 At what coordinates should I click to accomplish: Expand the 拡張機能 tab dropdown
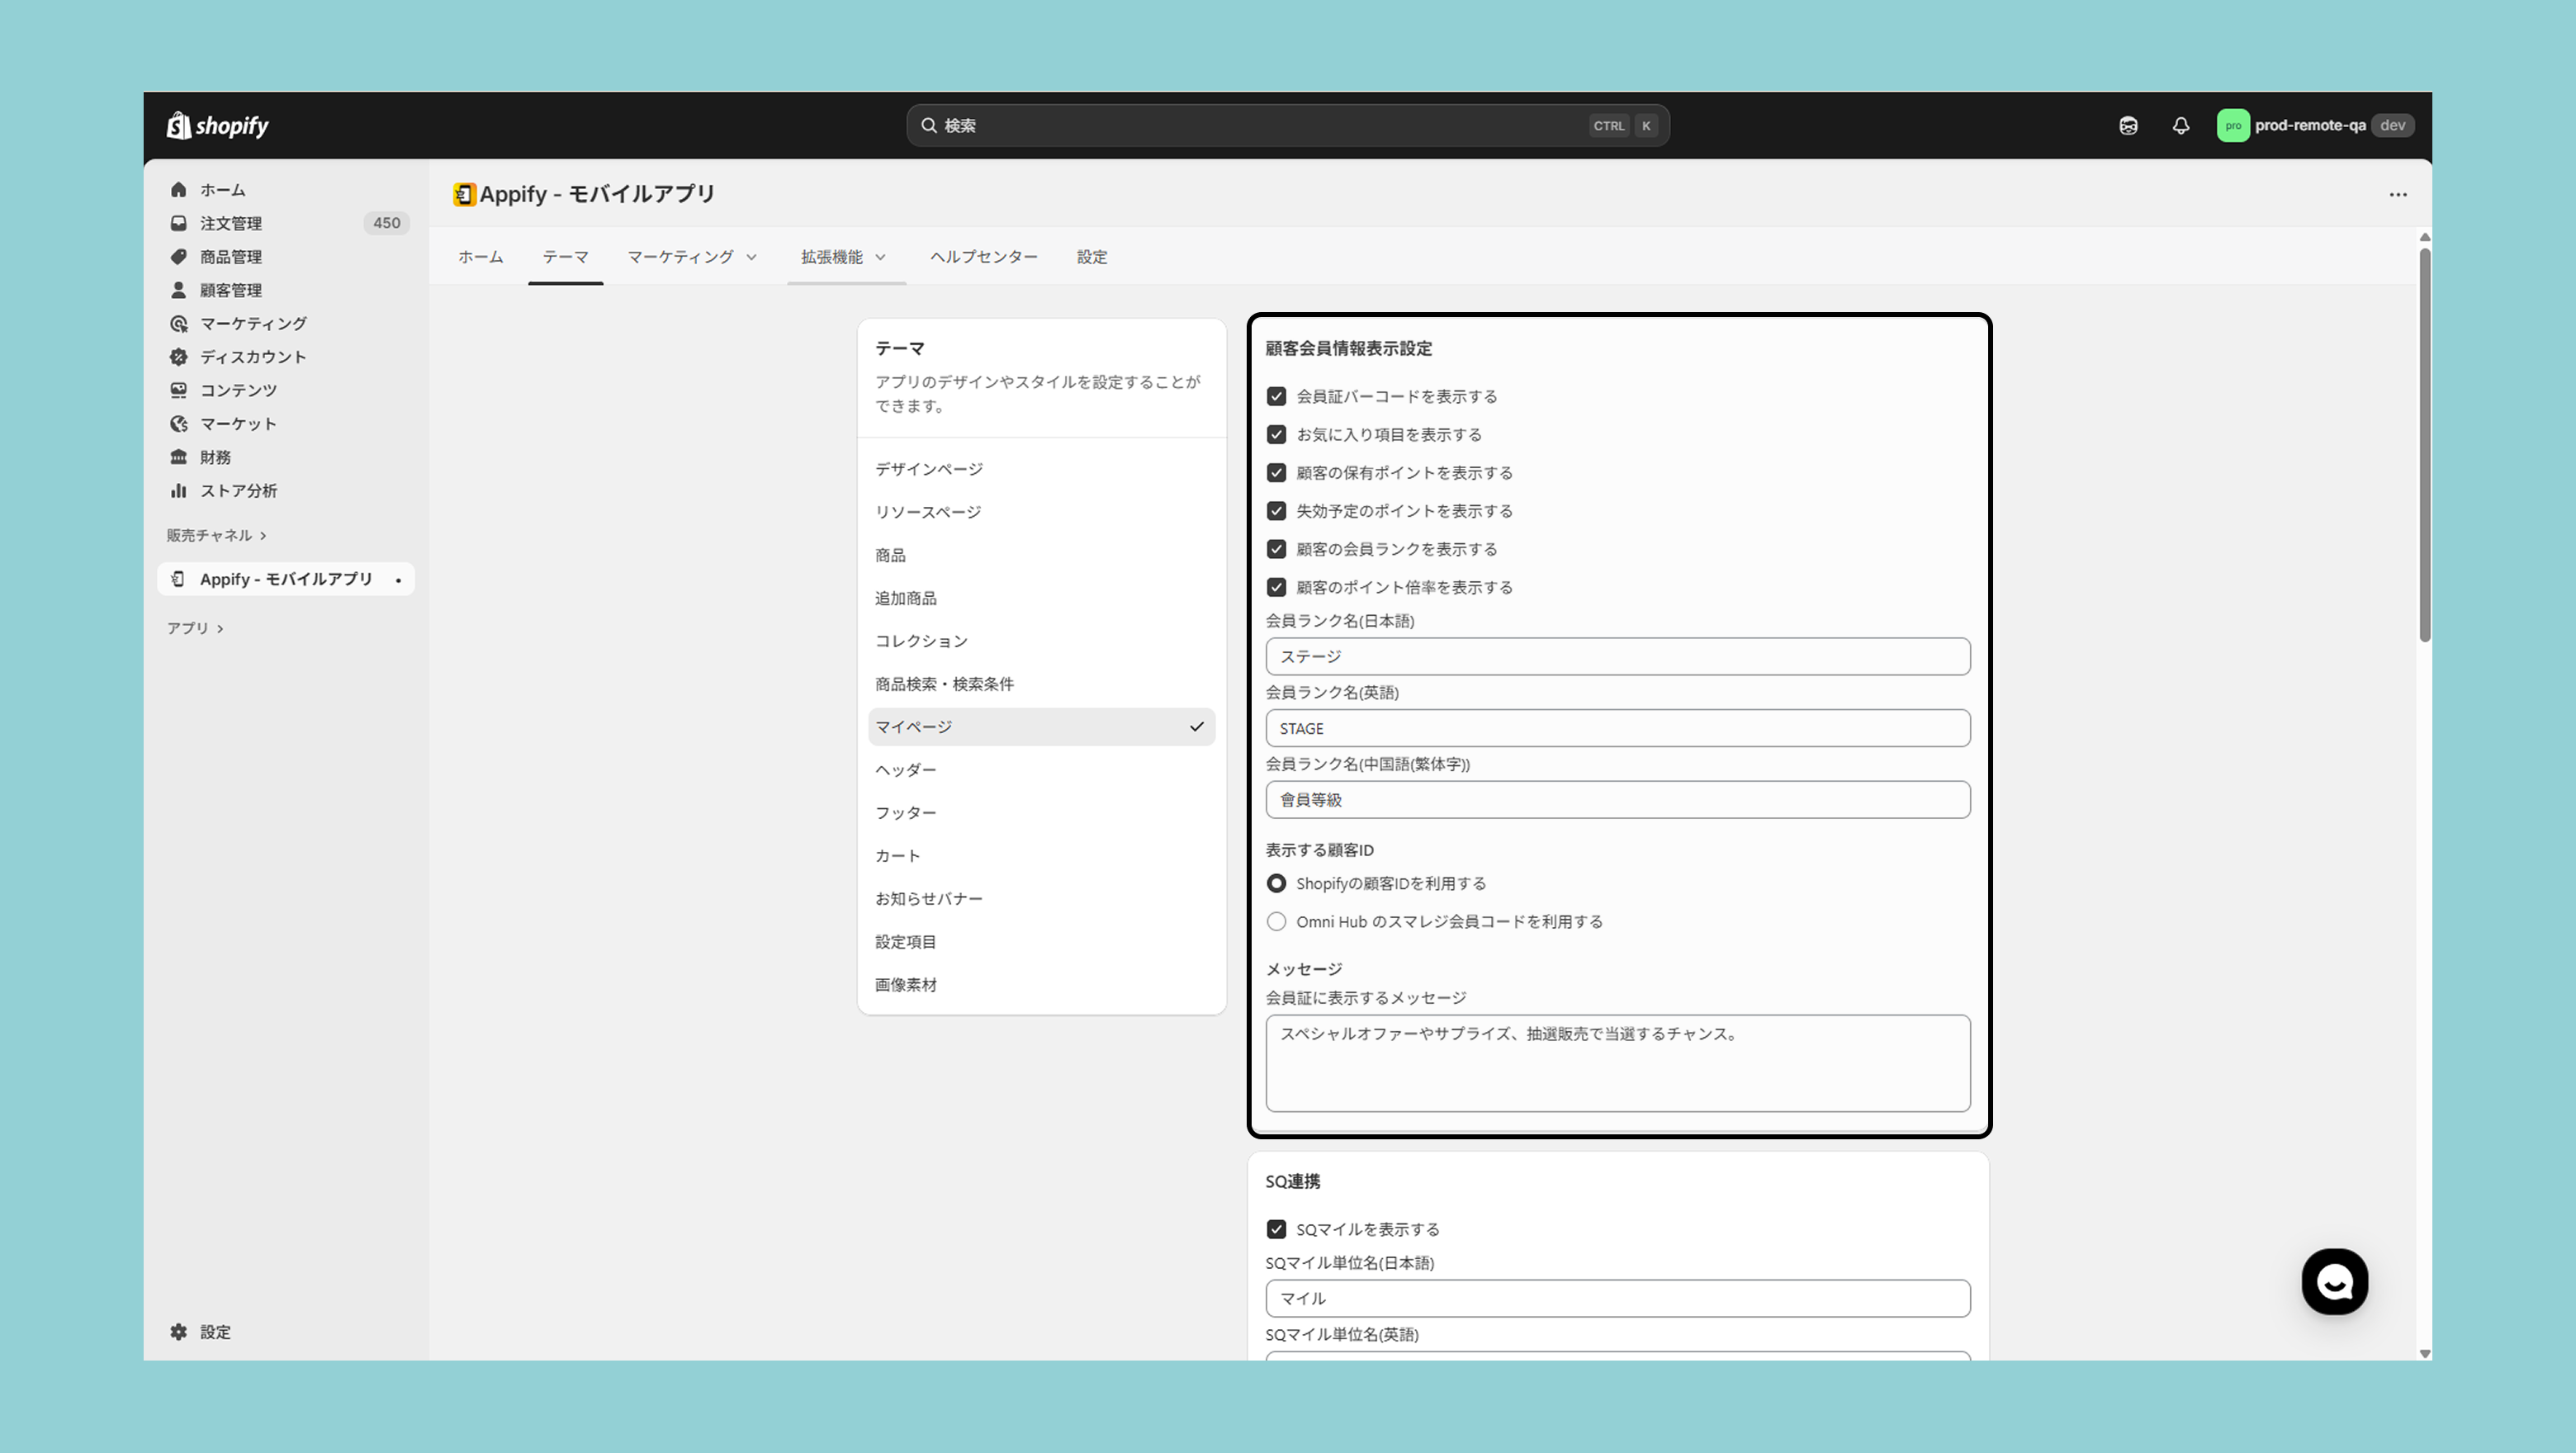tap(844, 257)
